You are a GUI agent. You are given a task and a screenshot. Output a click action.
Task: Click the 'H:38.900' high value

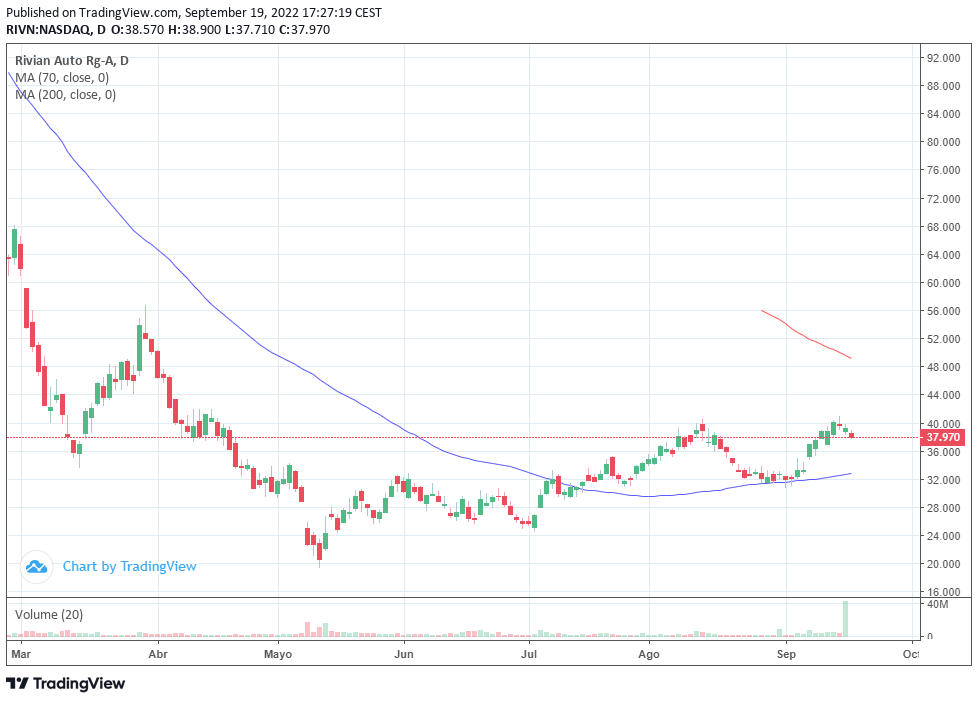[195, 29]
